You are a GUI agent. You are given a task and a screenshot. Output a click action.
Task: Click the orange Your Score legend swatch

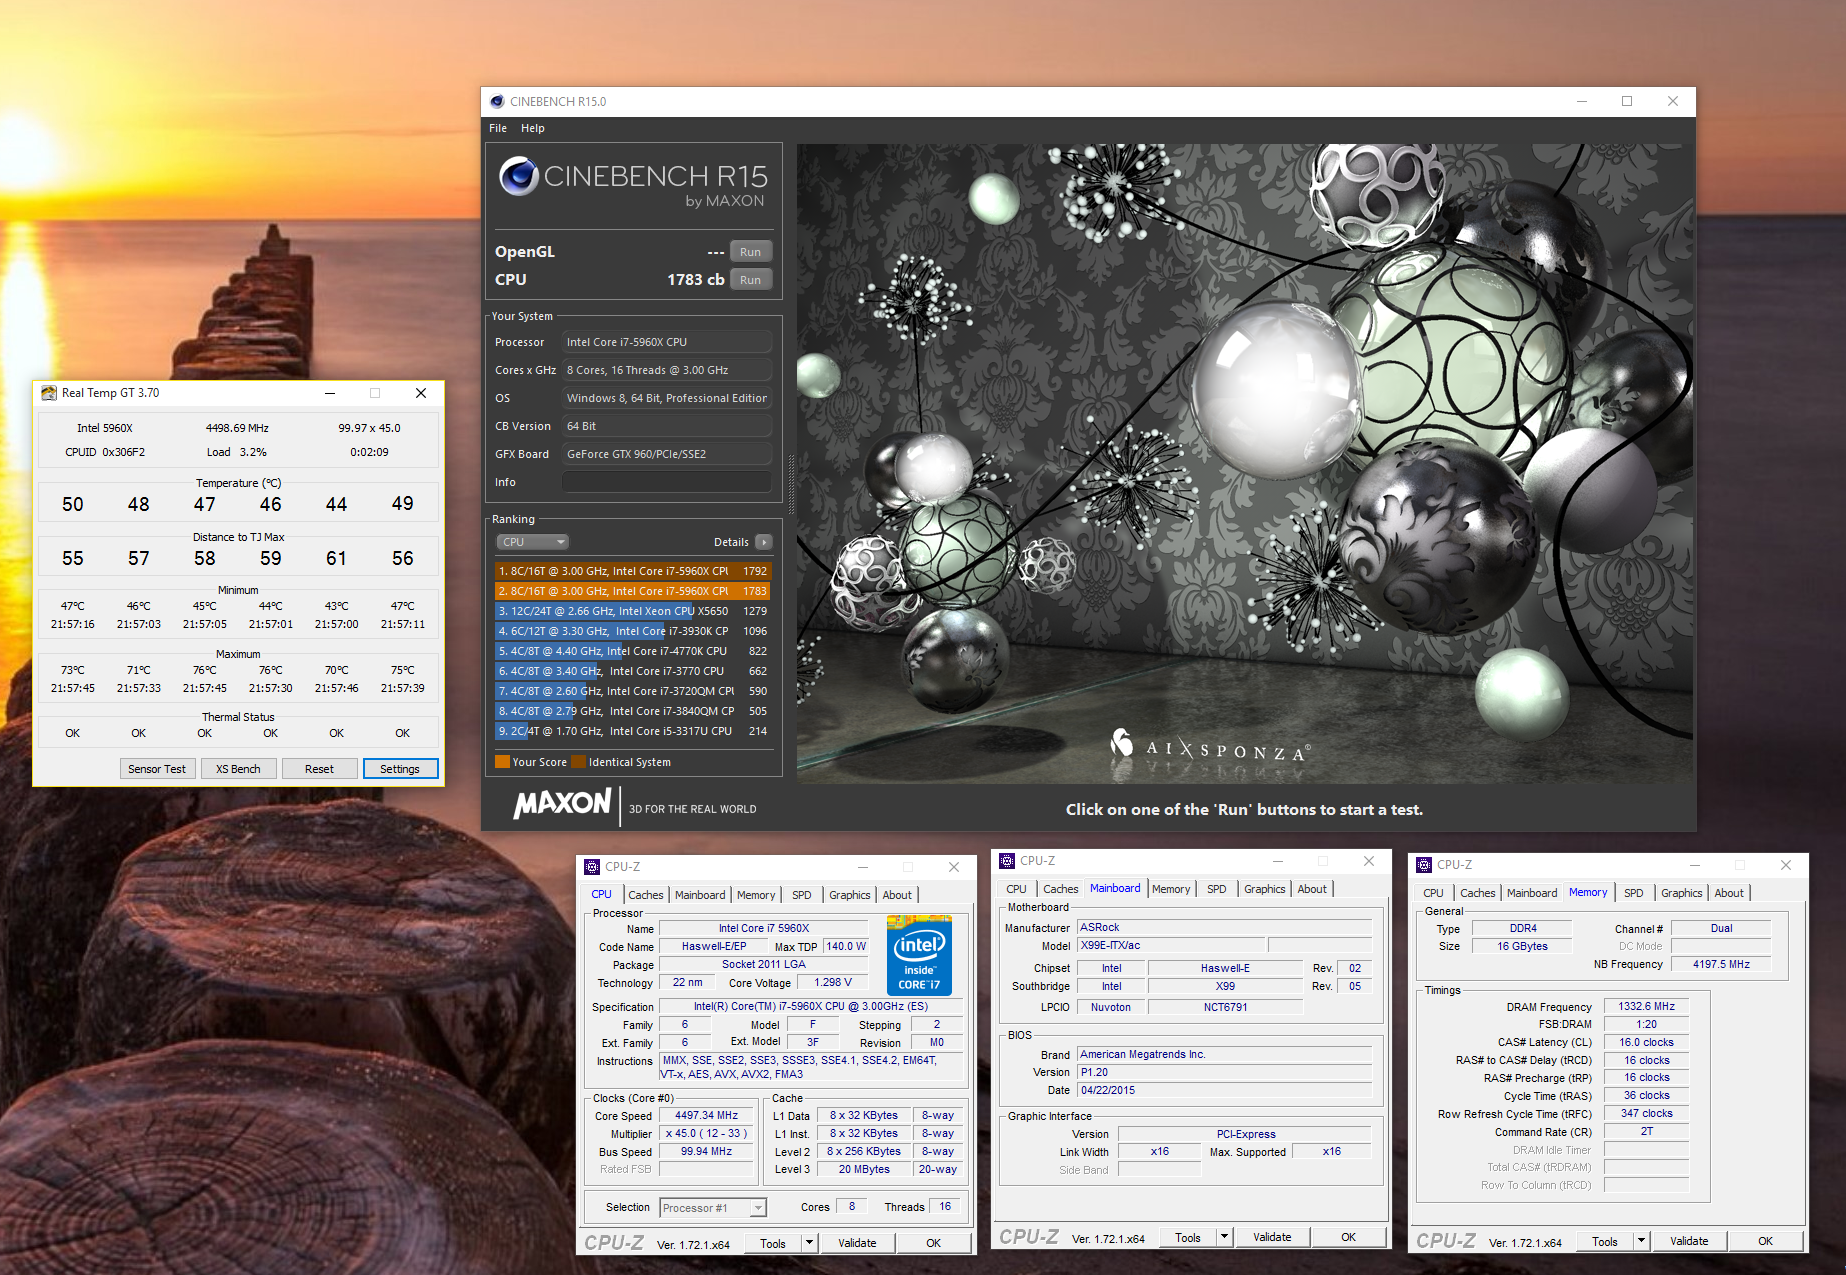(x=502, y=762)
